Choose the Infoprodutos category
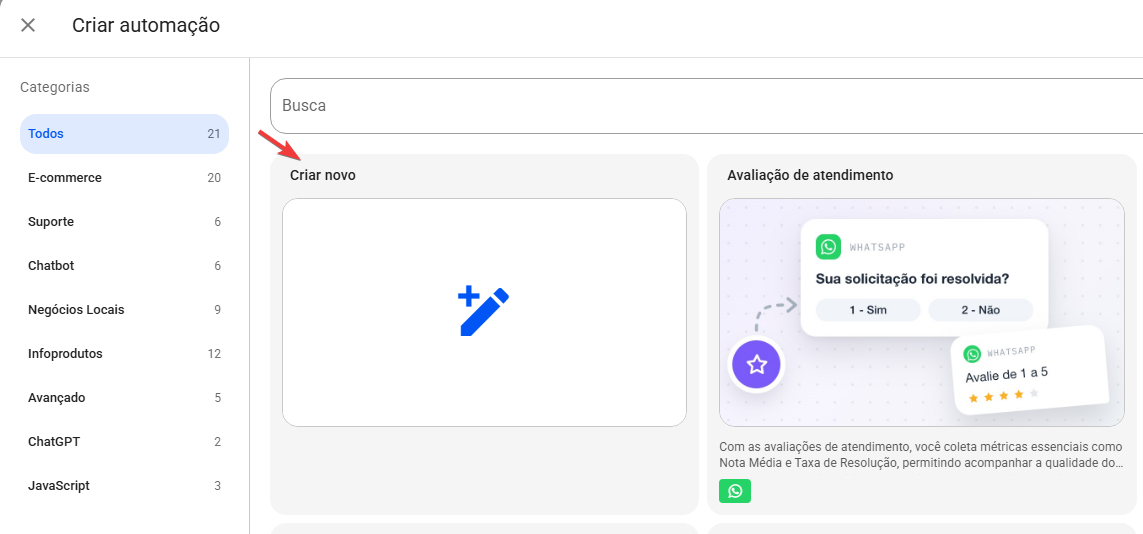Image resolution: width=1143 pixels, height=534 pixels. (124, 354)
